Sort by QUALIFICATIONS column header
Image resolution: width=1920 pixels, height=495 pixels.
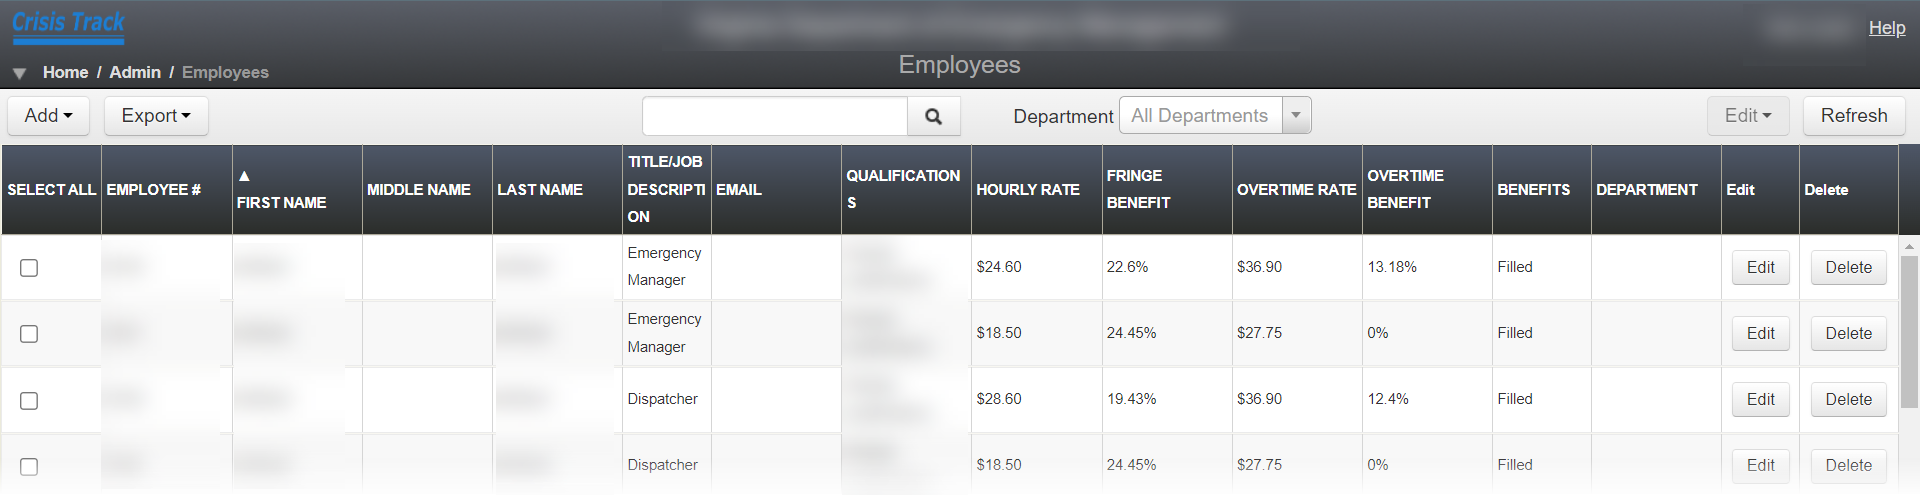pos(906,190)
